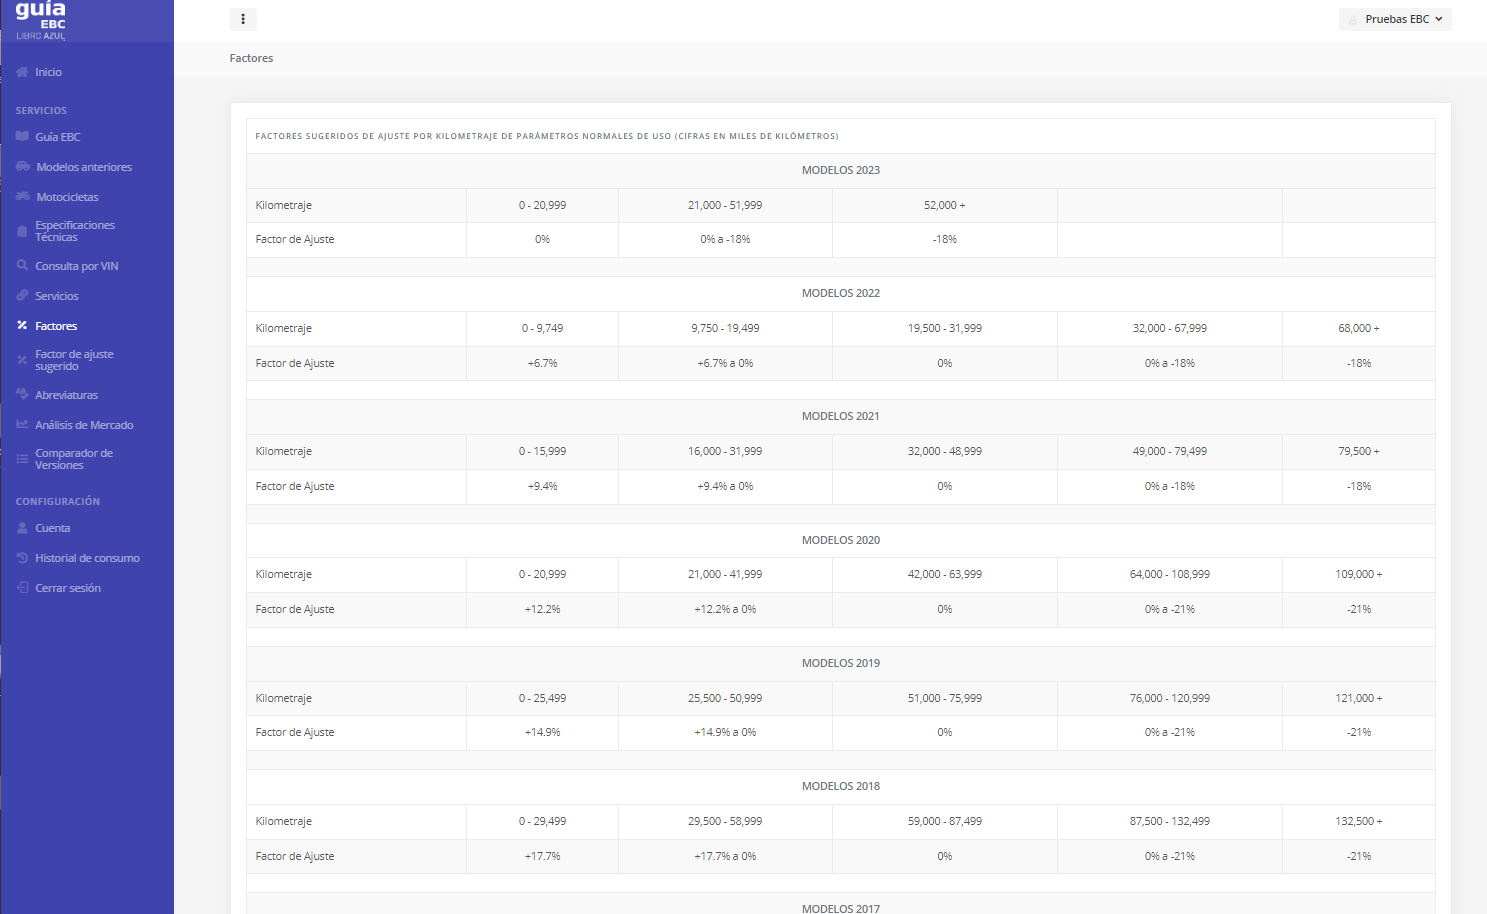Click the car icon for Modelos anteriores
This screenshot has width=1487, height=914.
click(x=22, y=167)
